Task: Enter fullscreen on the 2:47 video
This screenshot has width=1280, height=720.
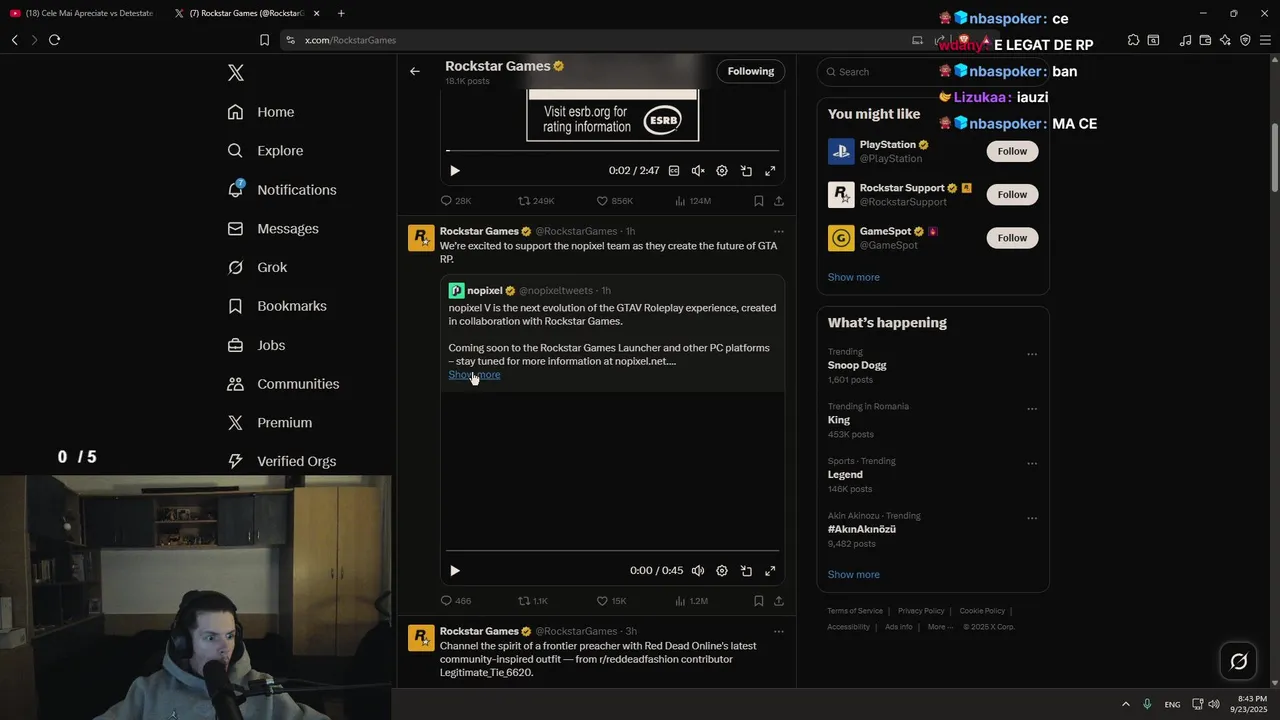Action: tap(770, 171)
